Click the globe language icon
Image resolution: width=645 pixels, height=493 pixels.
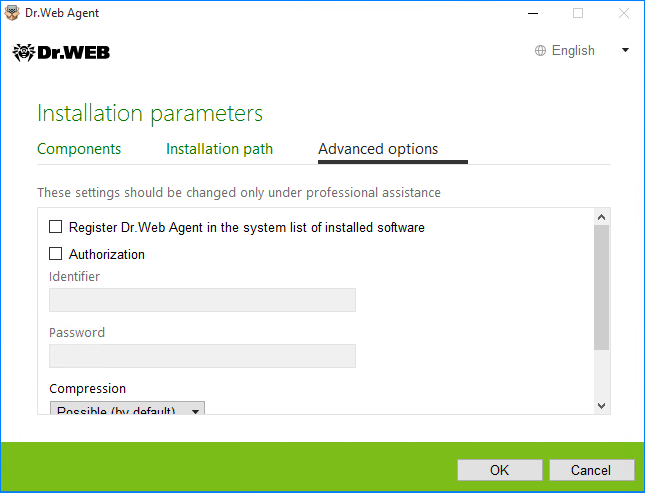tap(540, 51)
